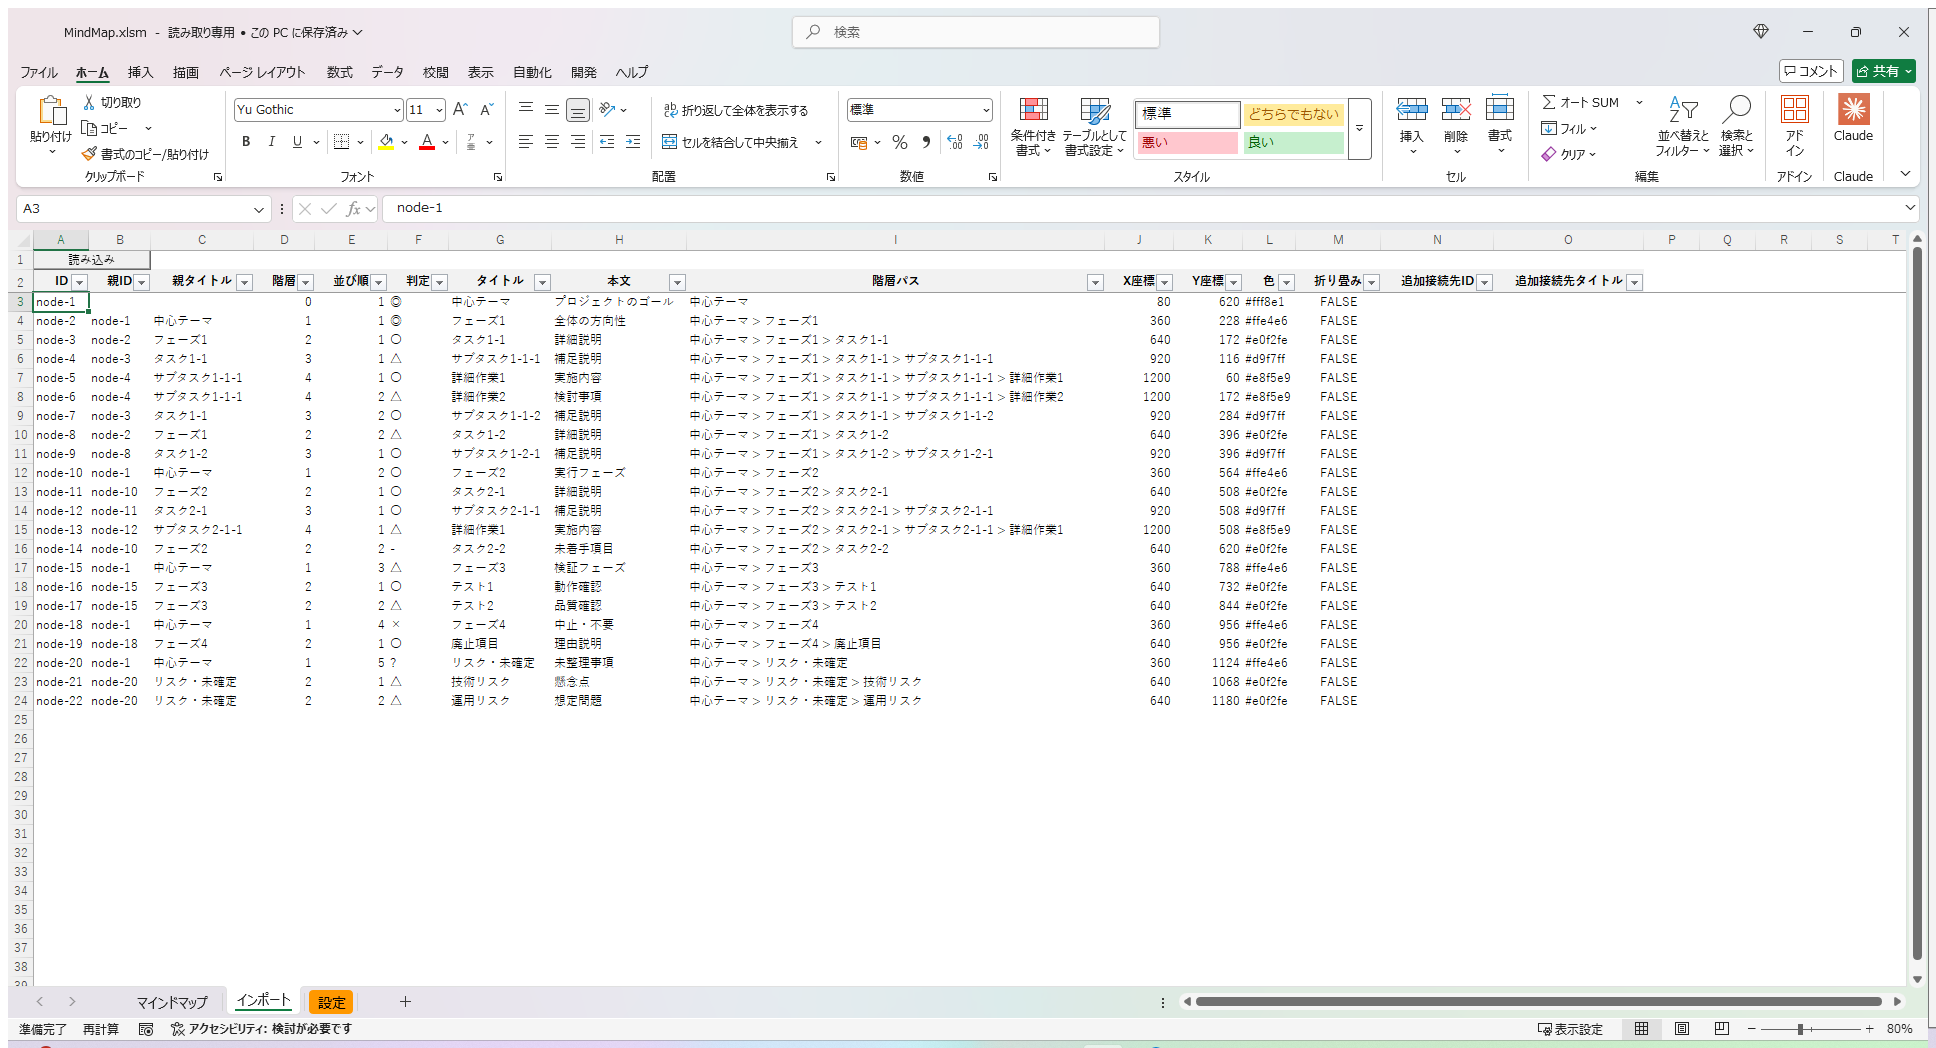Viewport: 1936px width, 1048px height.
Task: Click the cut (切り取り) scissors icon
Action: click(x=89, y=102)
